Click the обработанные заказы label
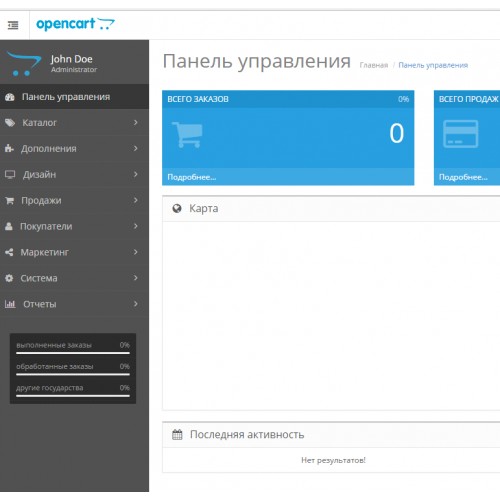 pyautogui.click(x=55, y=367)
